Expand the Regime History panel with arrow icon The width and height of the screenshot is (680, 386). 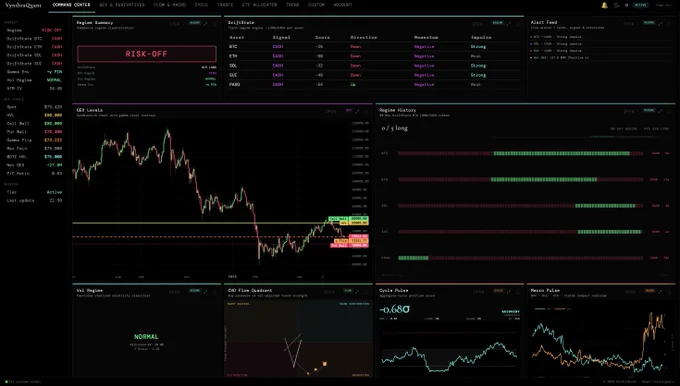click(x=660, y=111)
